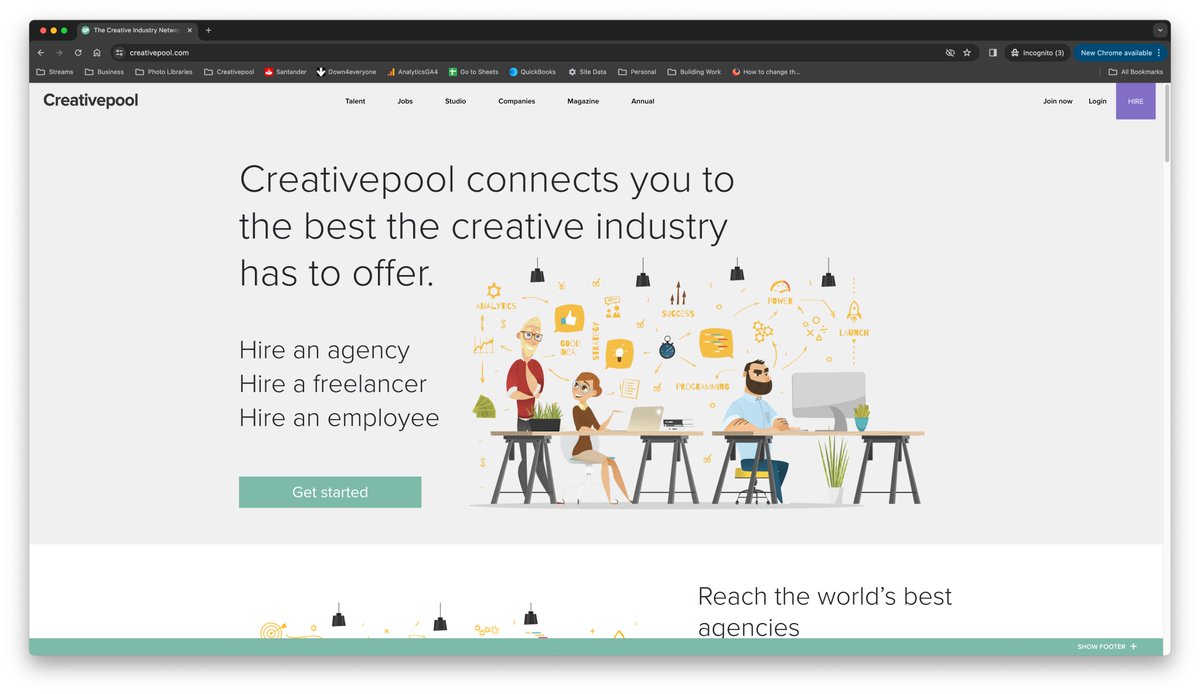The width and height of the screenshot is (1200, 694).
Task: Reload the creativepool.com page
Action: click(x=78, y=52)
